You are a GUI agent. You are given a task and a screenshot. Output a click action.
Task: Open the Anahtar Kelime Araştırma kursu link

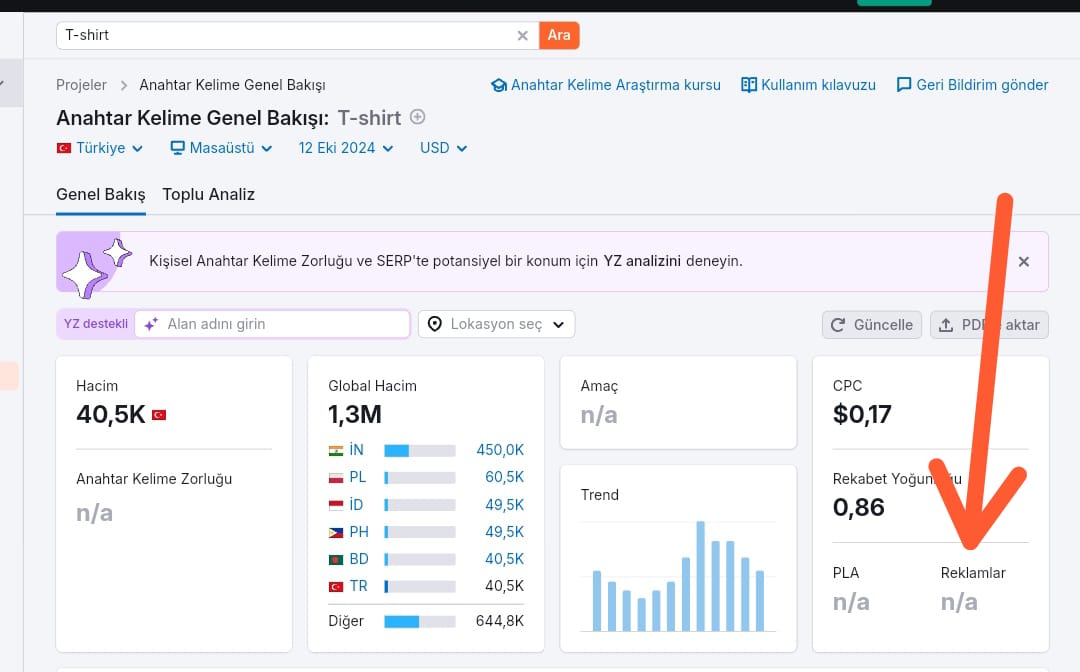[605, 85]
